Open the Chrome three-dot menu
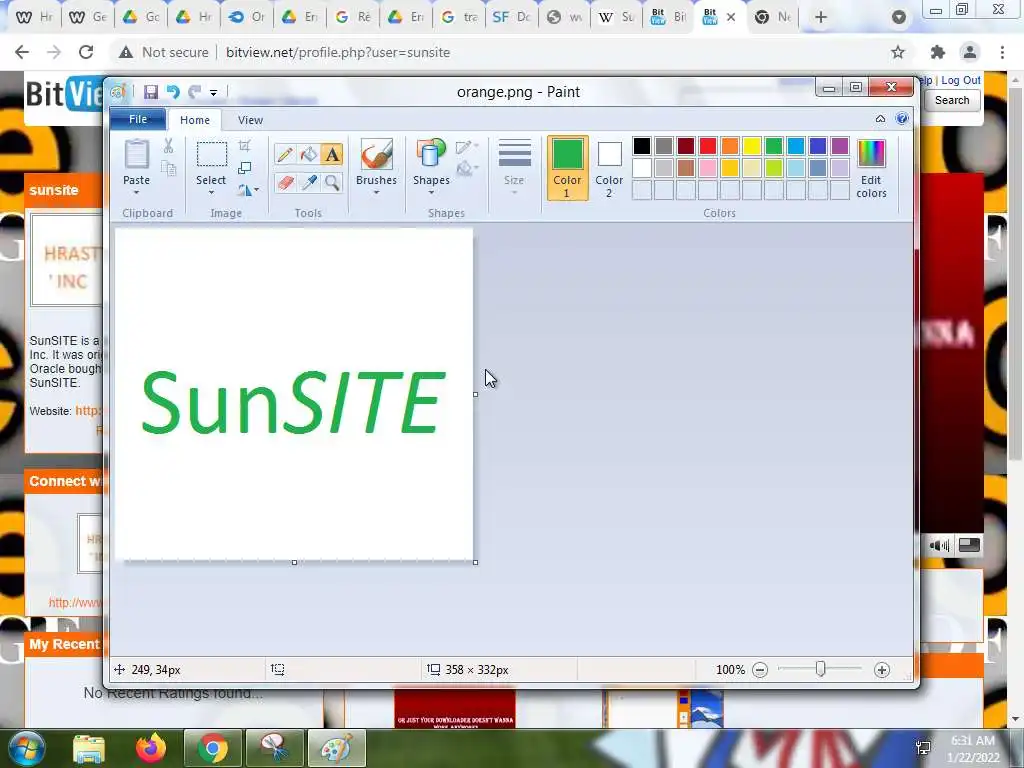 tap(1002, 52)
